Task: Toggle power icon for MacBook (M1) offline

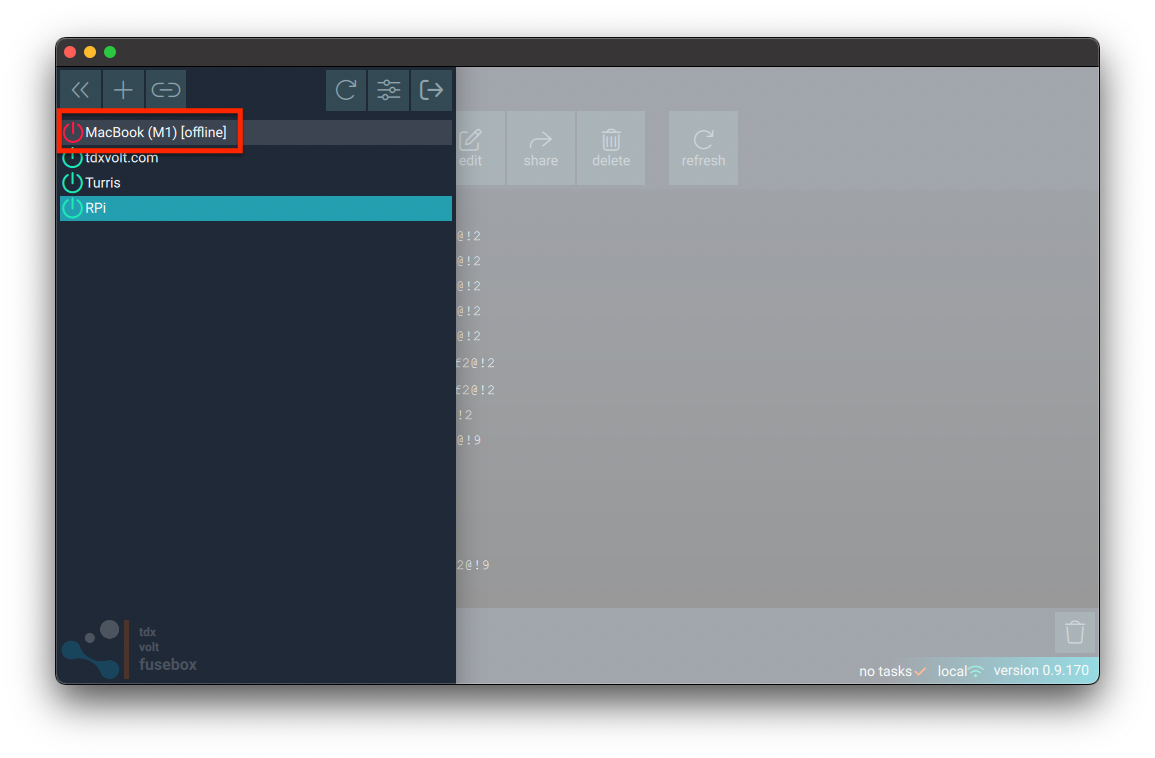Action: [x=72, y=133]
